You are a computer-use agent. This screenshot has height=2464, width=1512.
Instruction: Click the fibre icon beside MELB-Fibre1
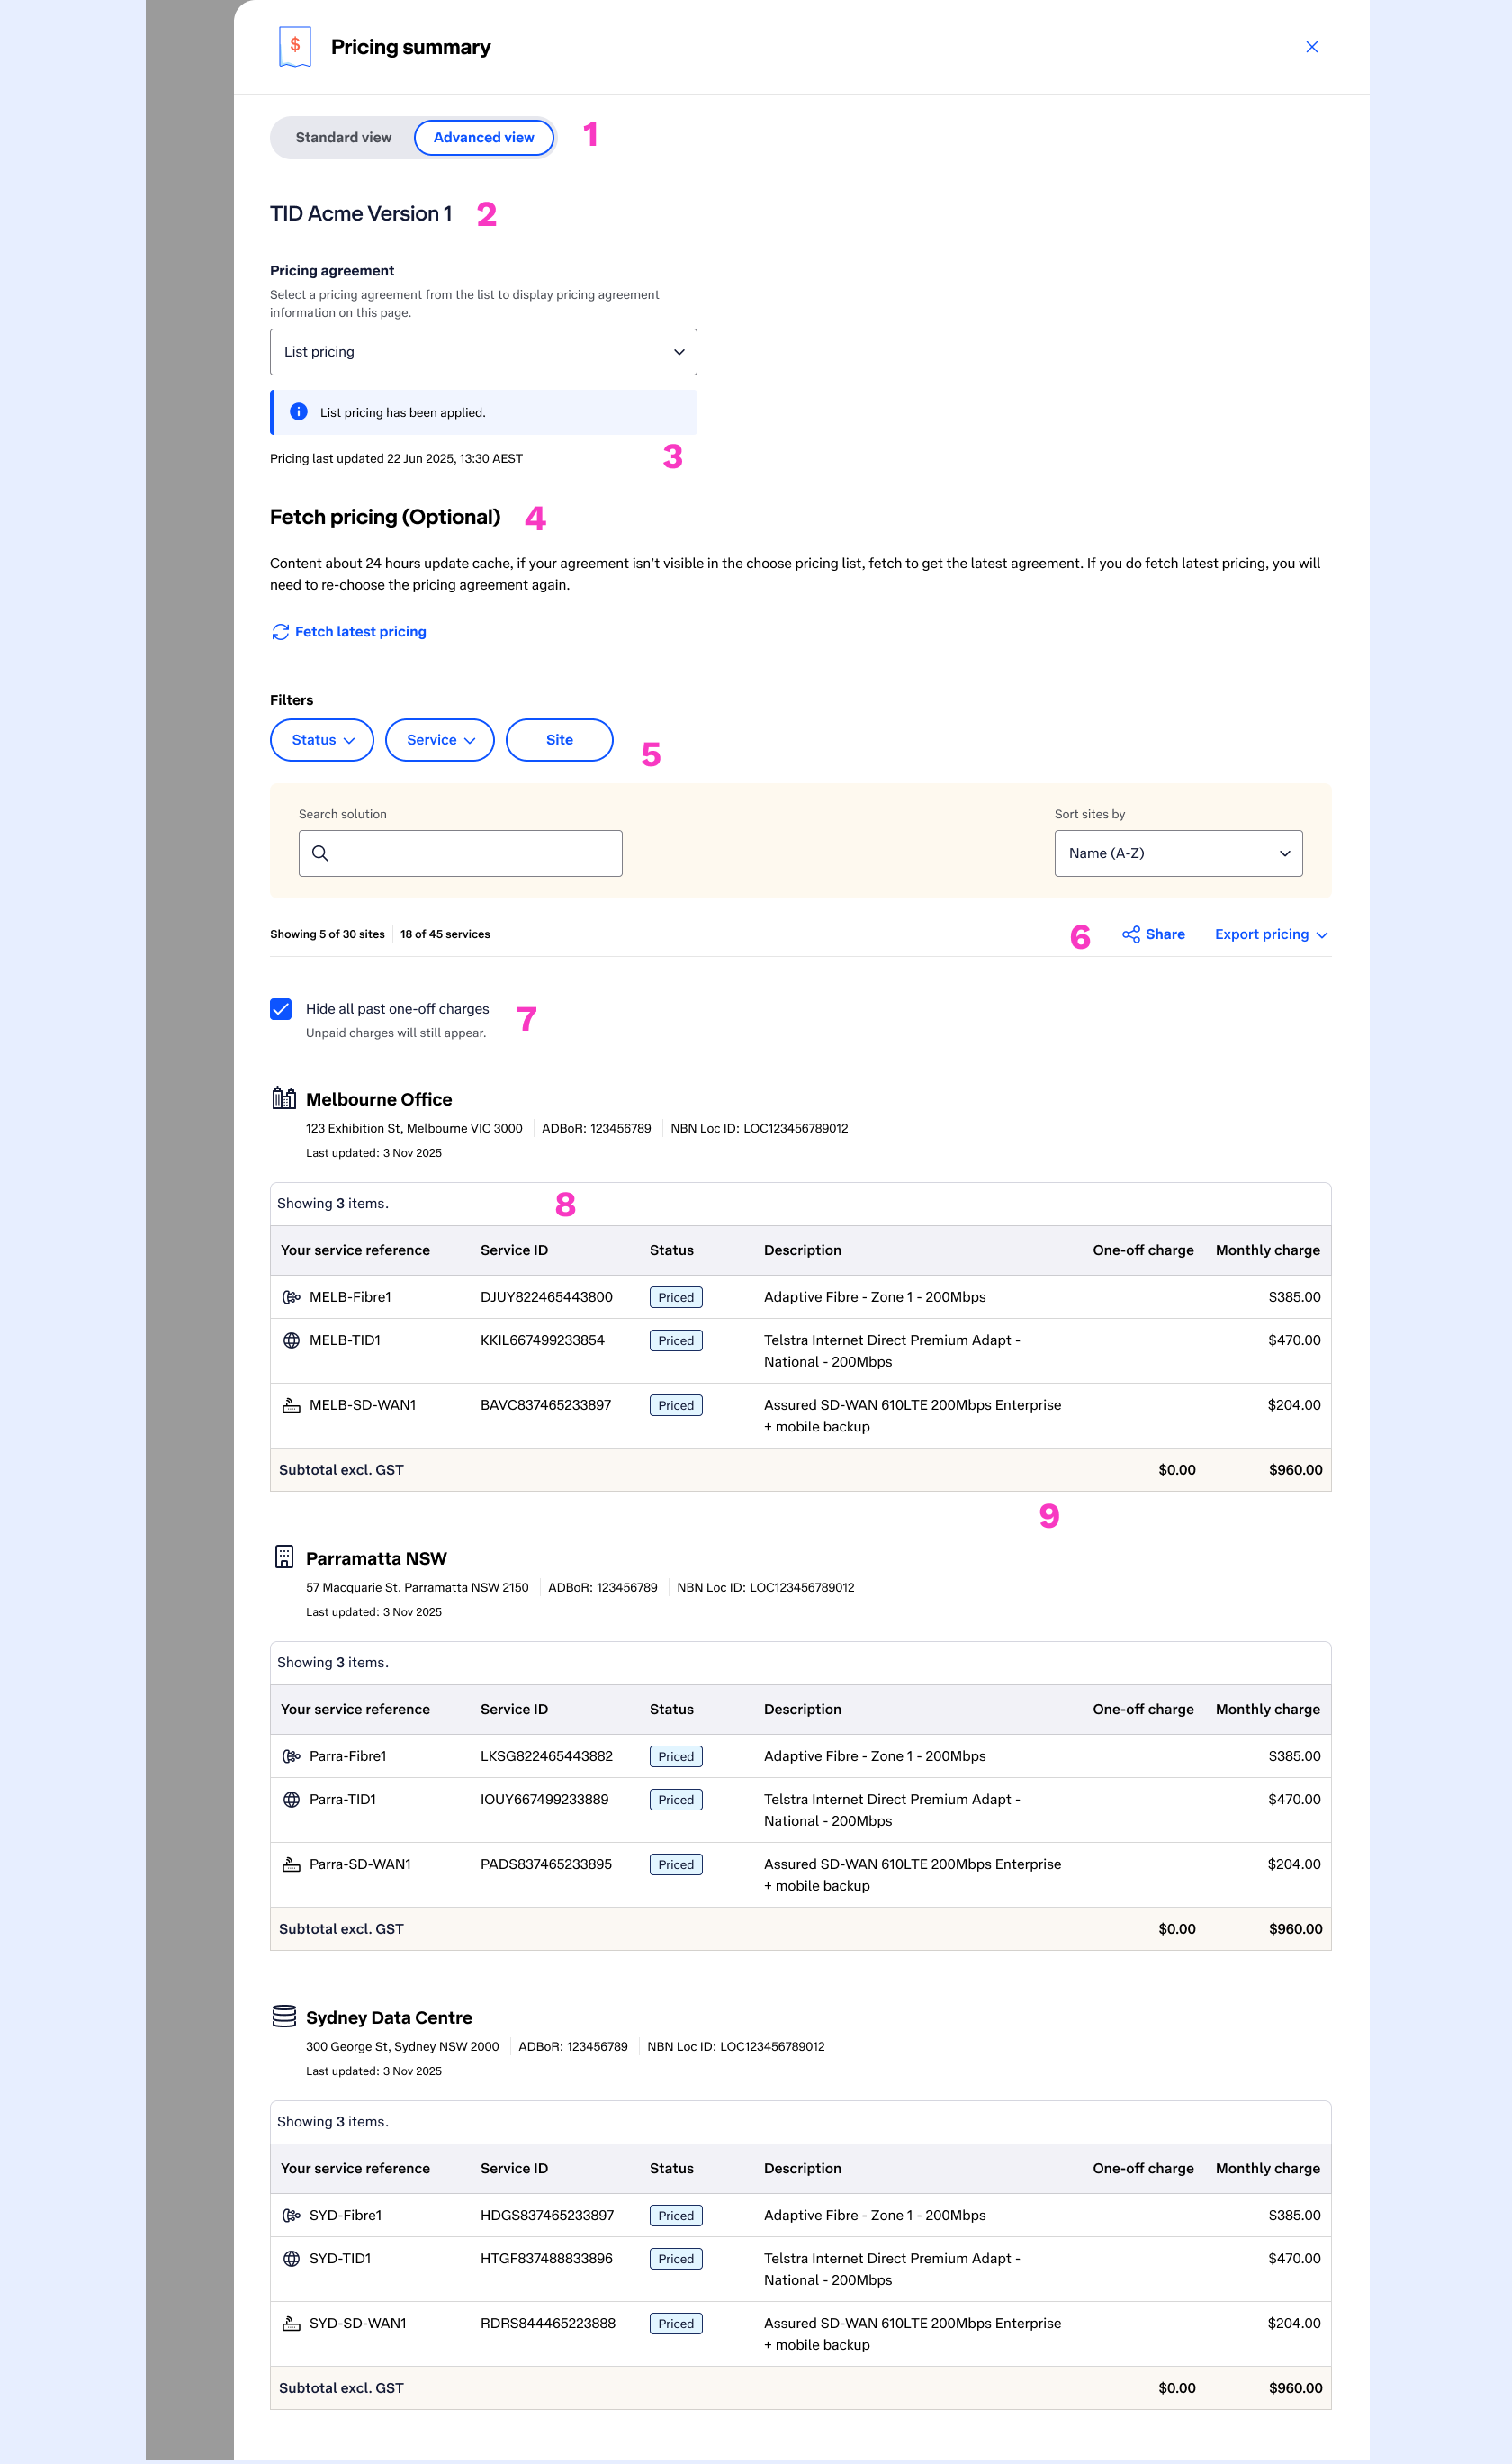click(291, 1297)
